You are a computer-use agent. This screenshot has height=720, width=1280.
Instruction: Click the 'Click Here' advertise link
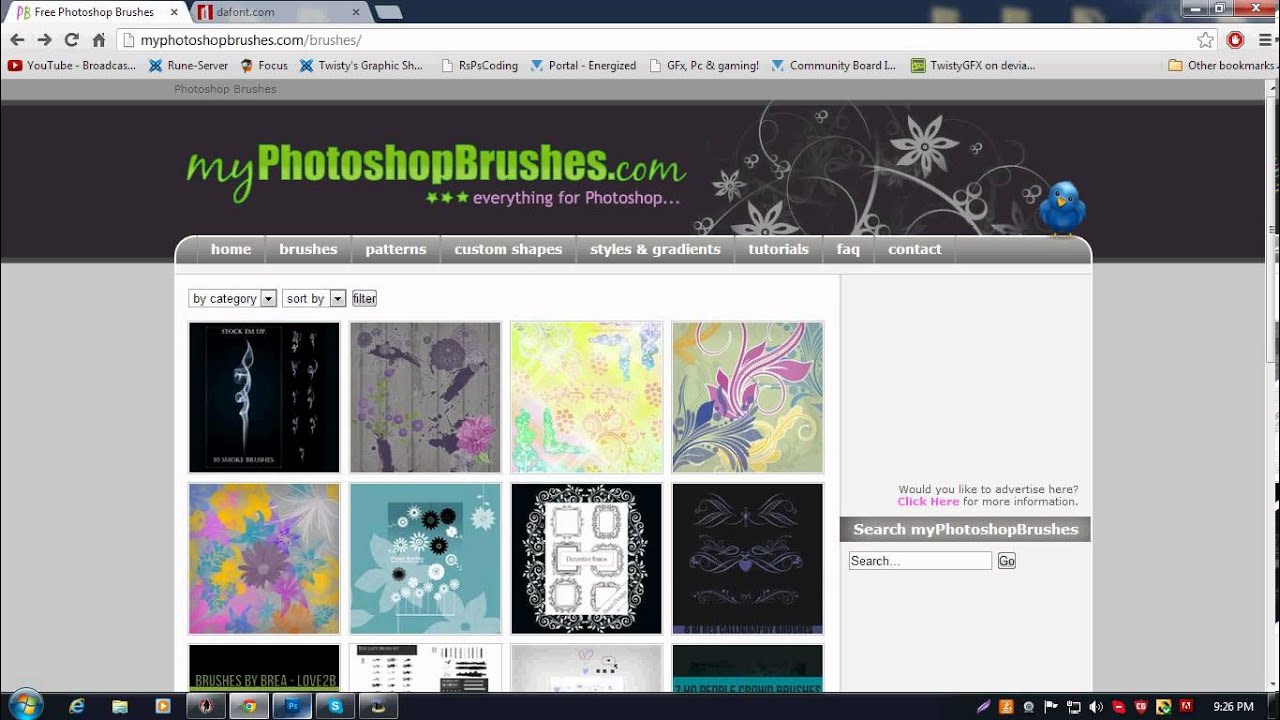928,502
